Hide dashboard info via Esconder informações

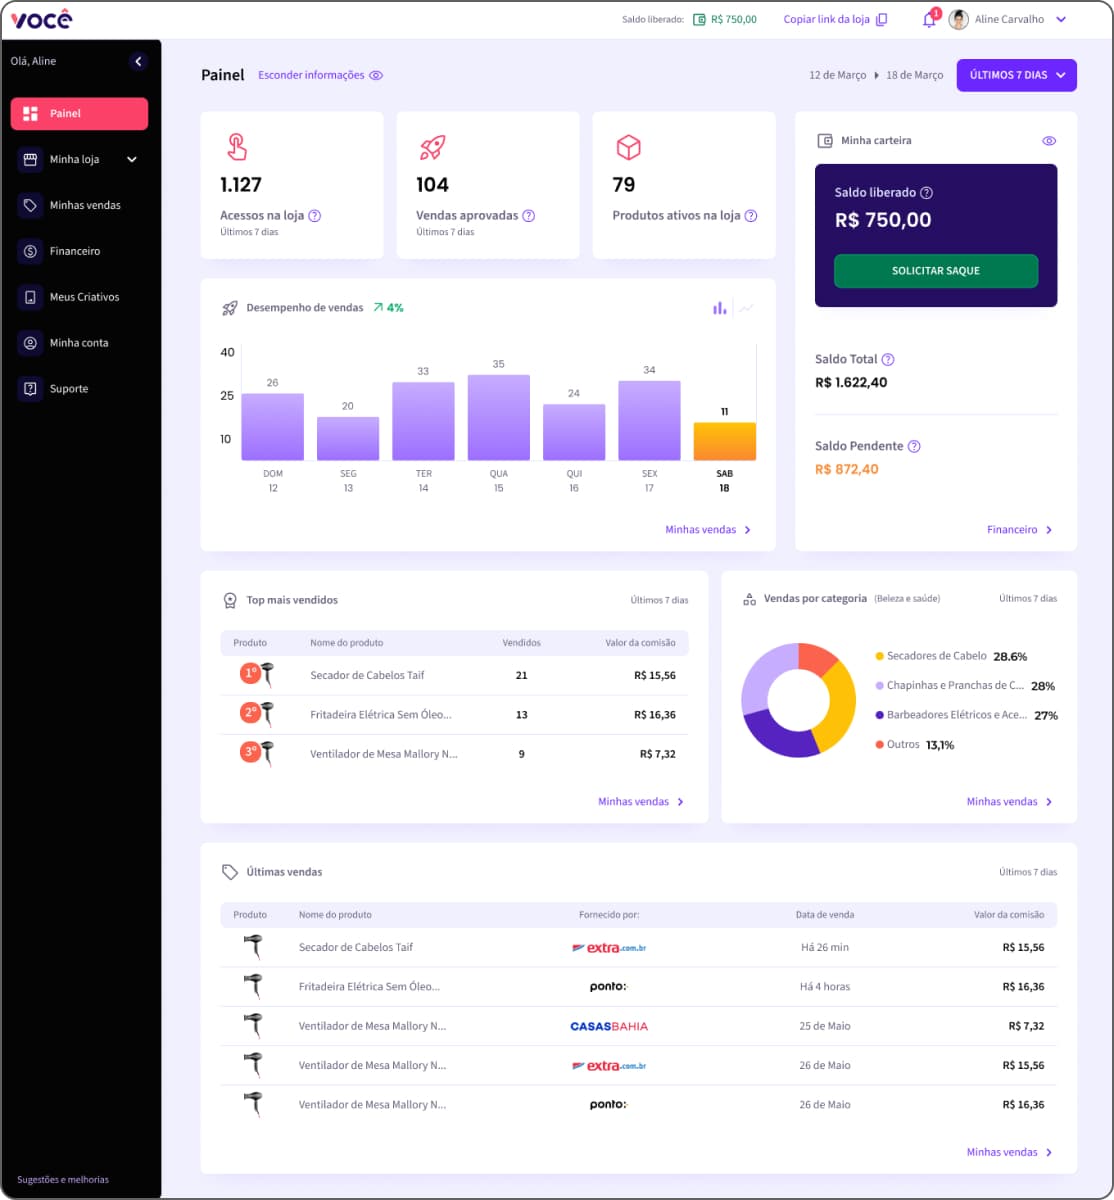[320, 76]
